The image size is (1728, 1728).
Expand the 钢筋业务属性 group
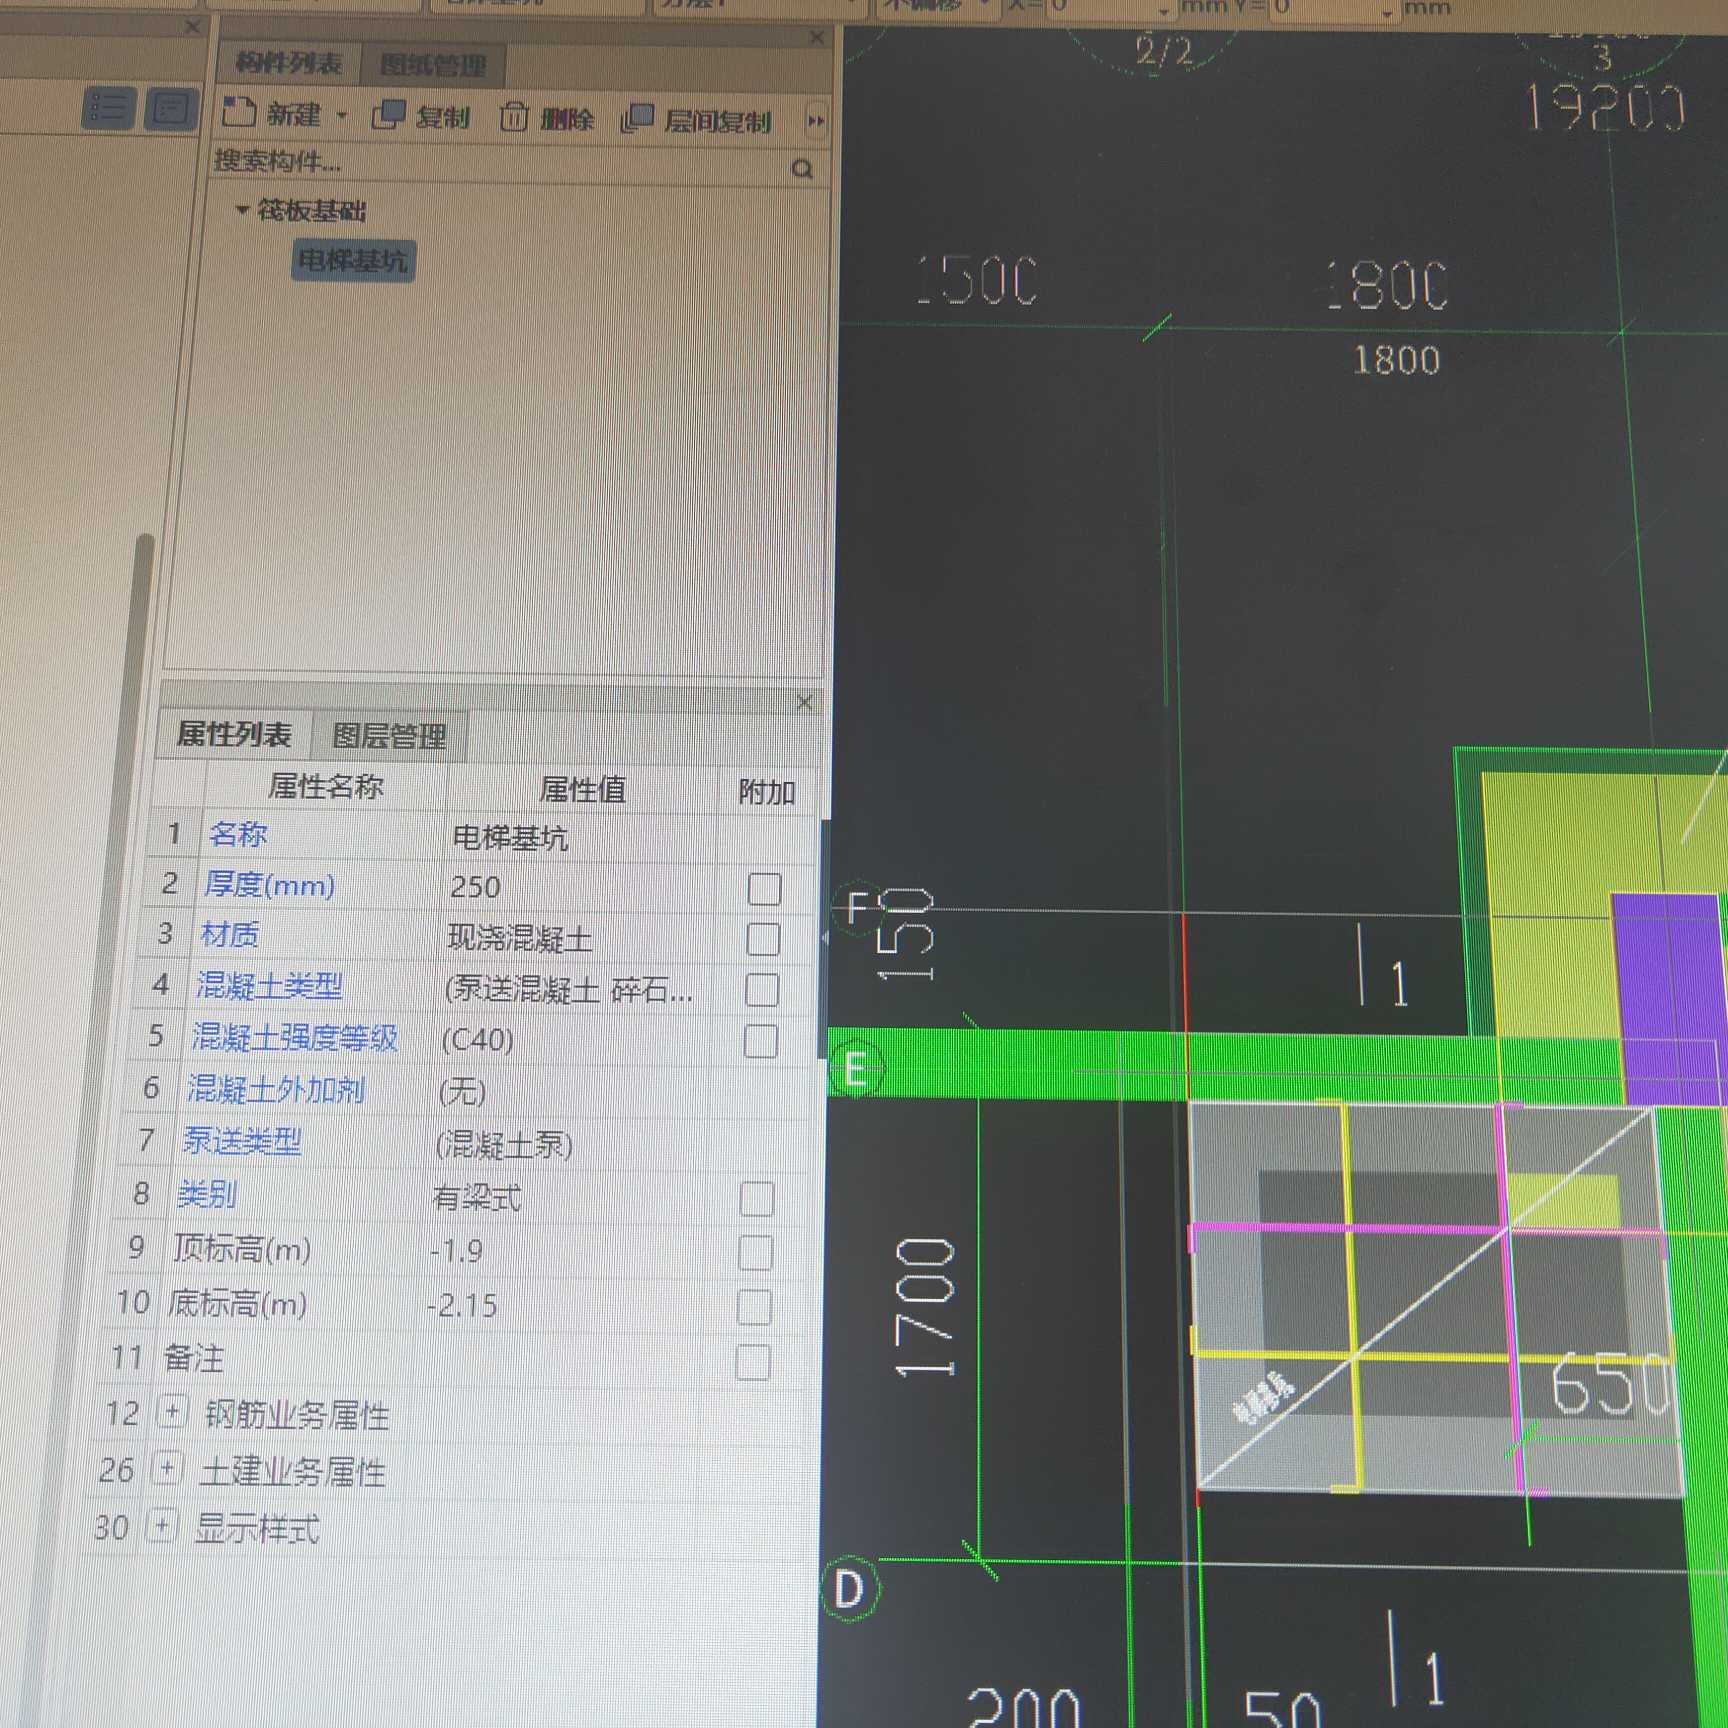[x=173, y=1412]
